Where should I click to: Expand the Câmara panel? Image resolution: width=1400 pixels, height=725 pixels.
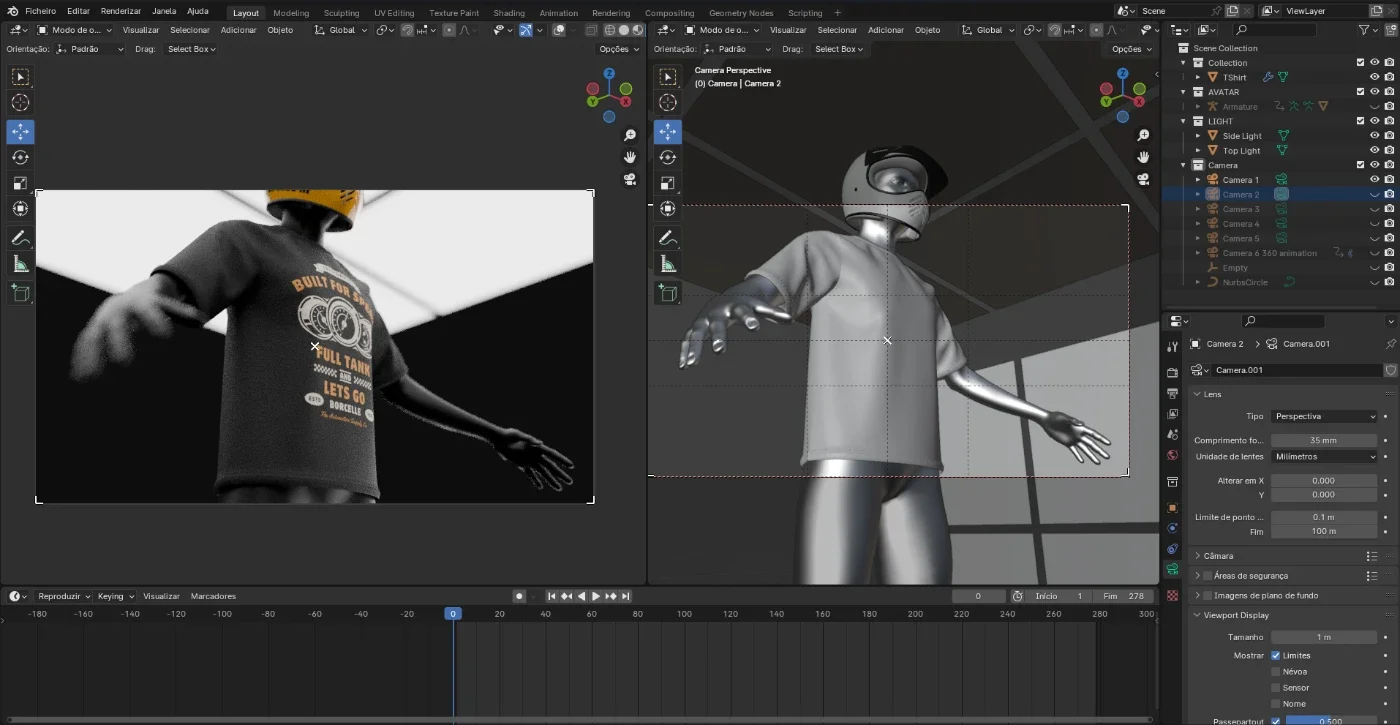coord(1218,556)
